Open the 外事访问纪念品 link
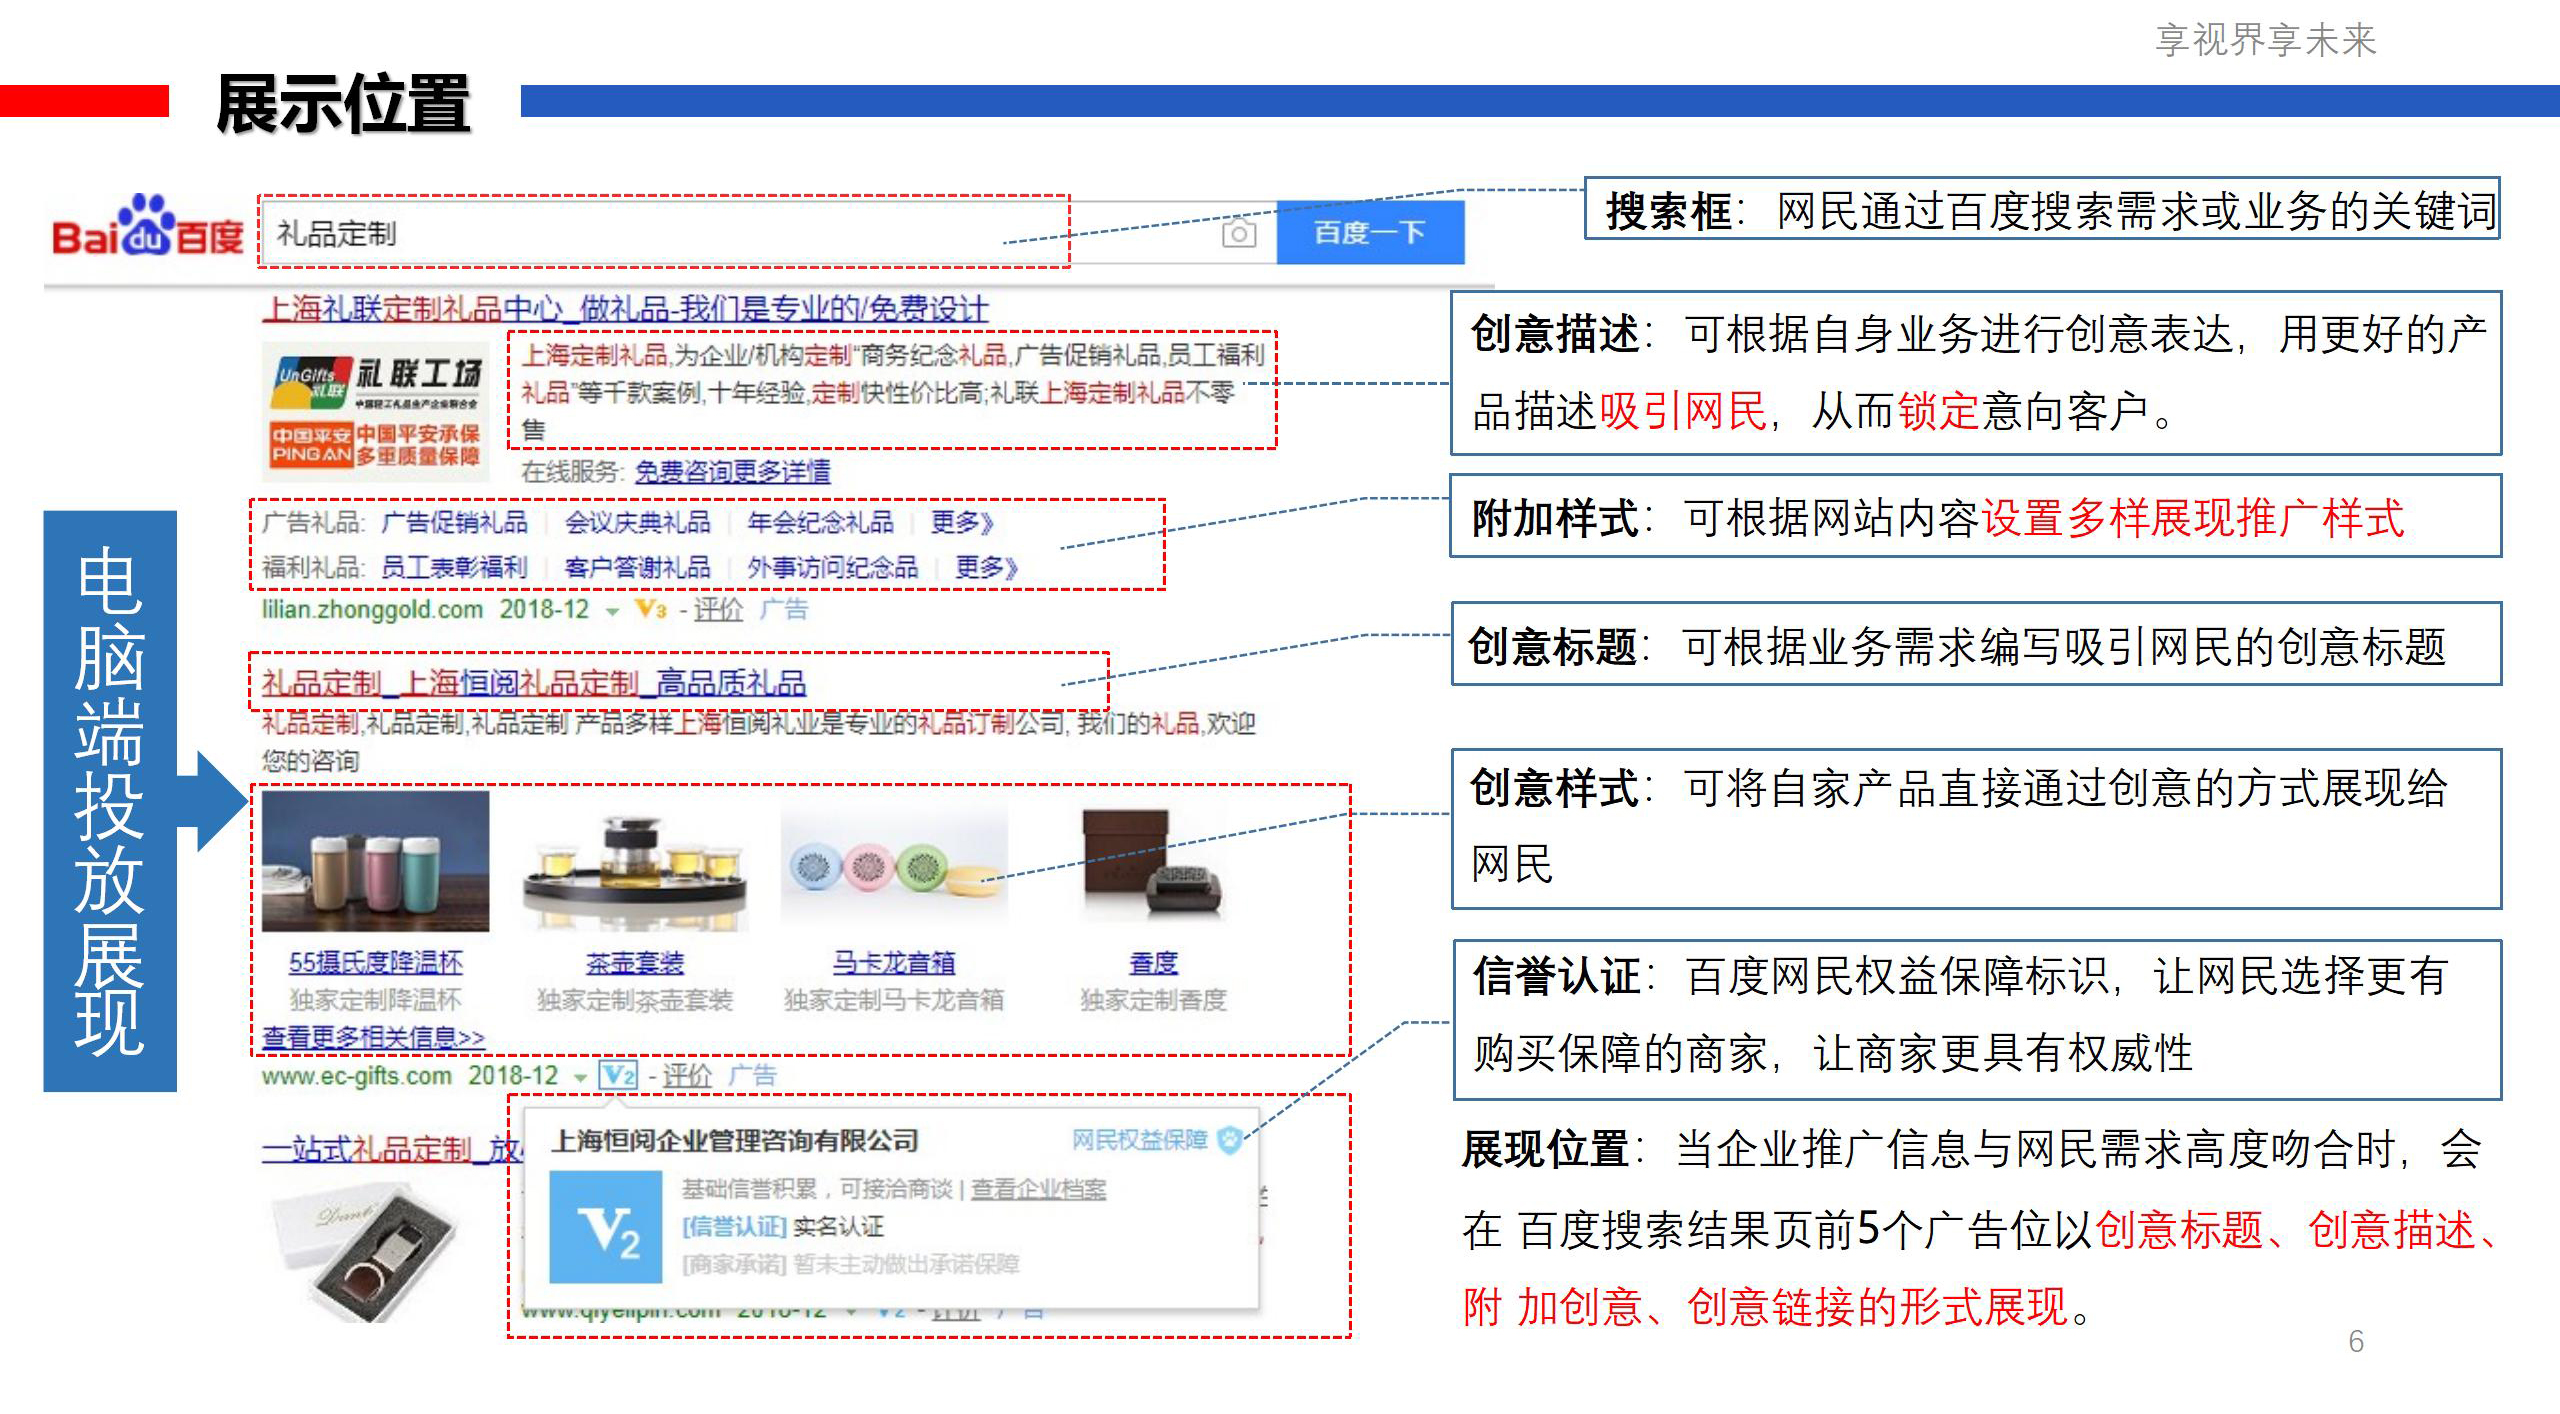 click(x=832, y=567)
